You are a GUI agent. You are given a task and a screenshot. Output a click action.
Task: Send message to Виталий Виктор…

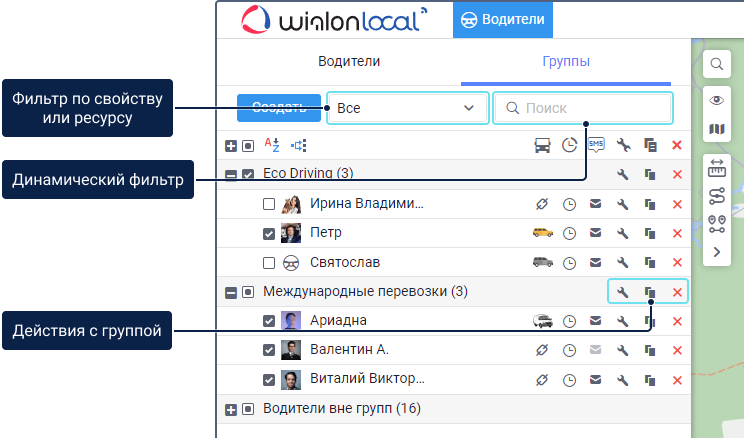[595, 380]
